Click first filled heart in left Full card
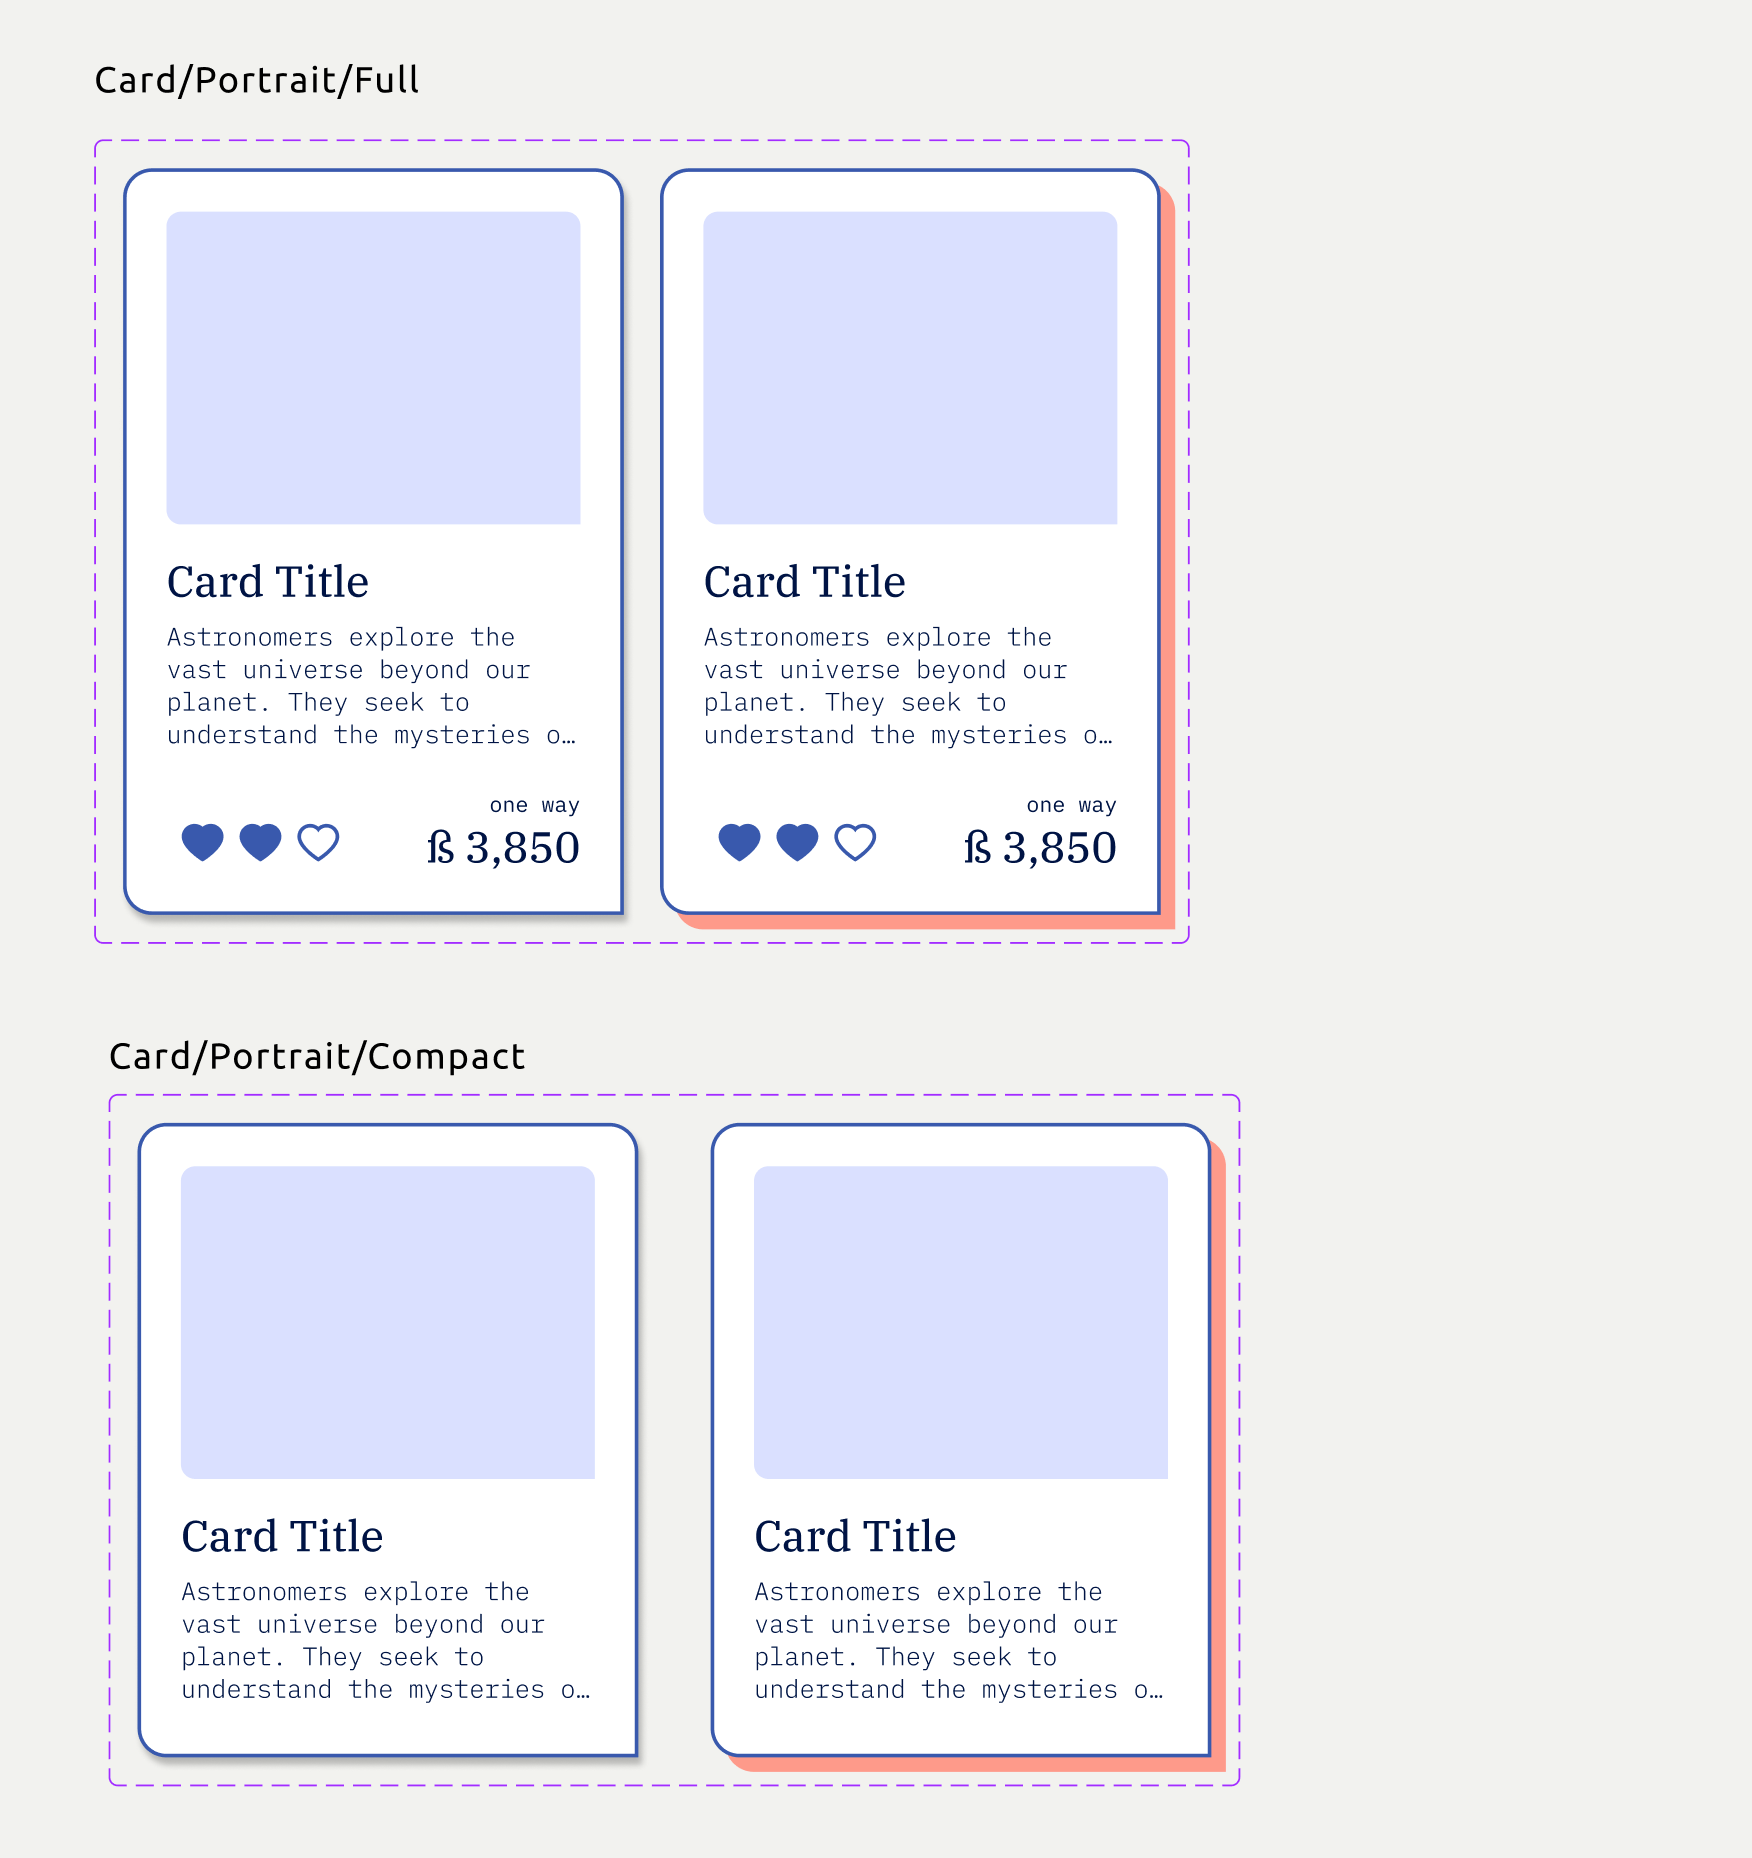 [202, 842]
